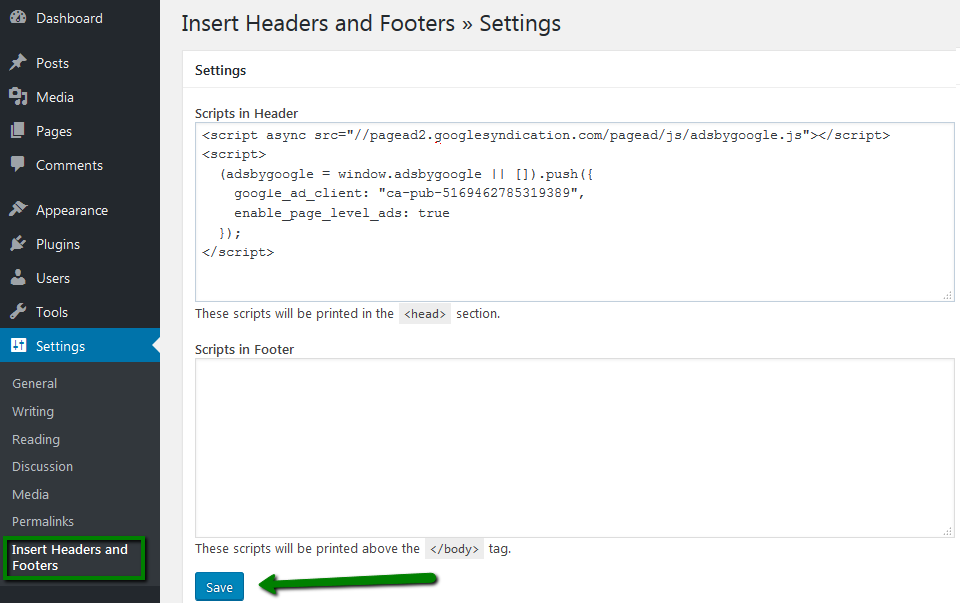The height and width of the screenshot is (603, 960).
Task: Open Discussion settings page
Action: 42,467
